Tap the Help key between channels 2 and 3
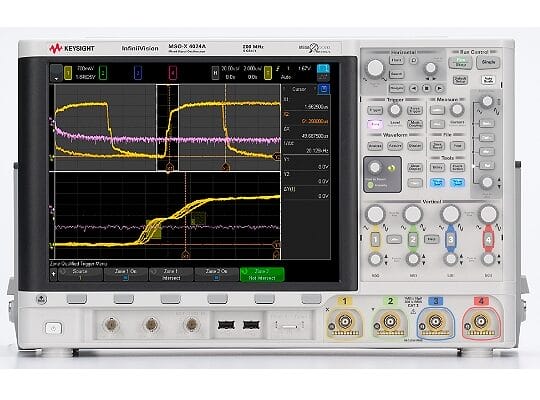This screenshot has height=400, width=540. click(x=431, y=239)
